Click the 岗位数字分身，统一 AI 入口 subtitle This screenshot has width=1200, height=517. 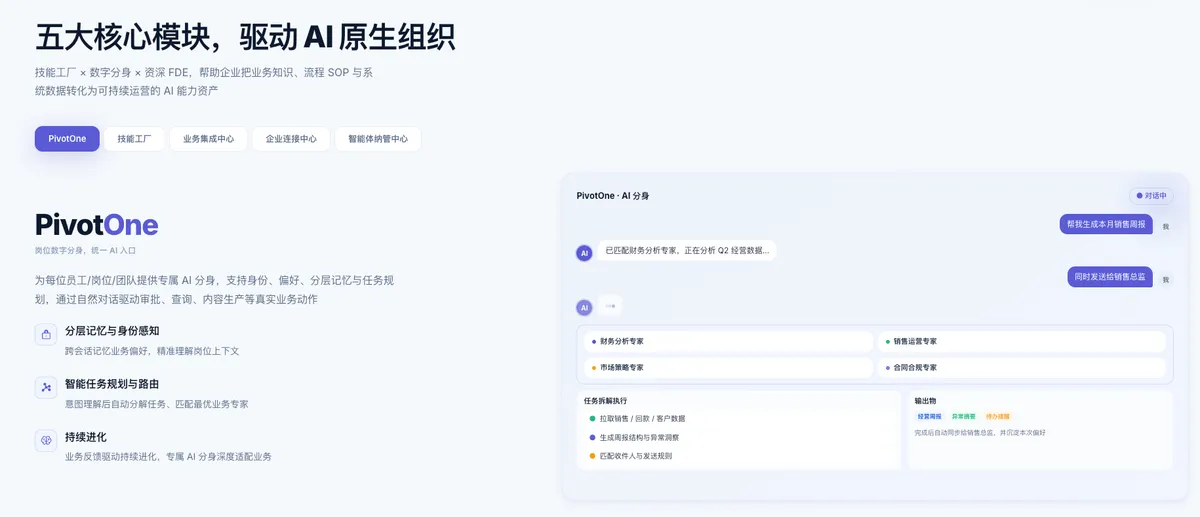pos(84,250)
